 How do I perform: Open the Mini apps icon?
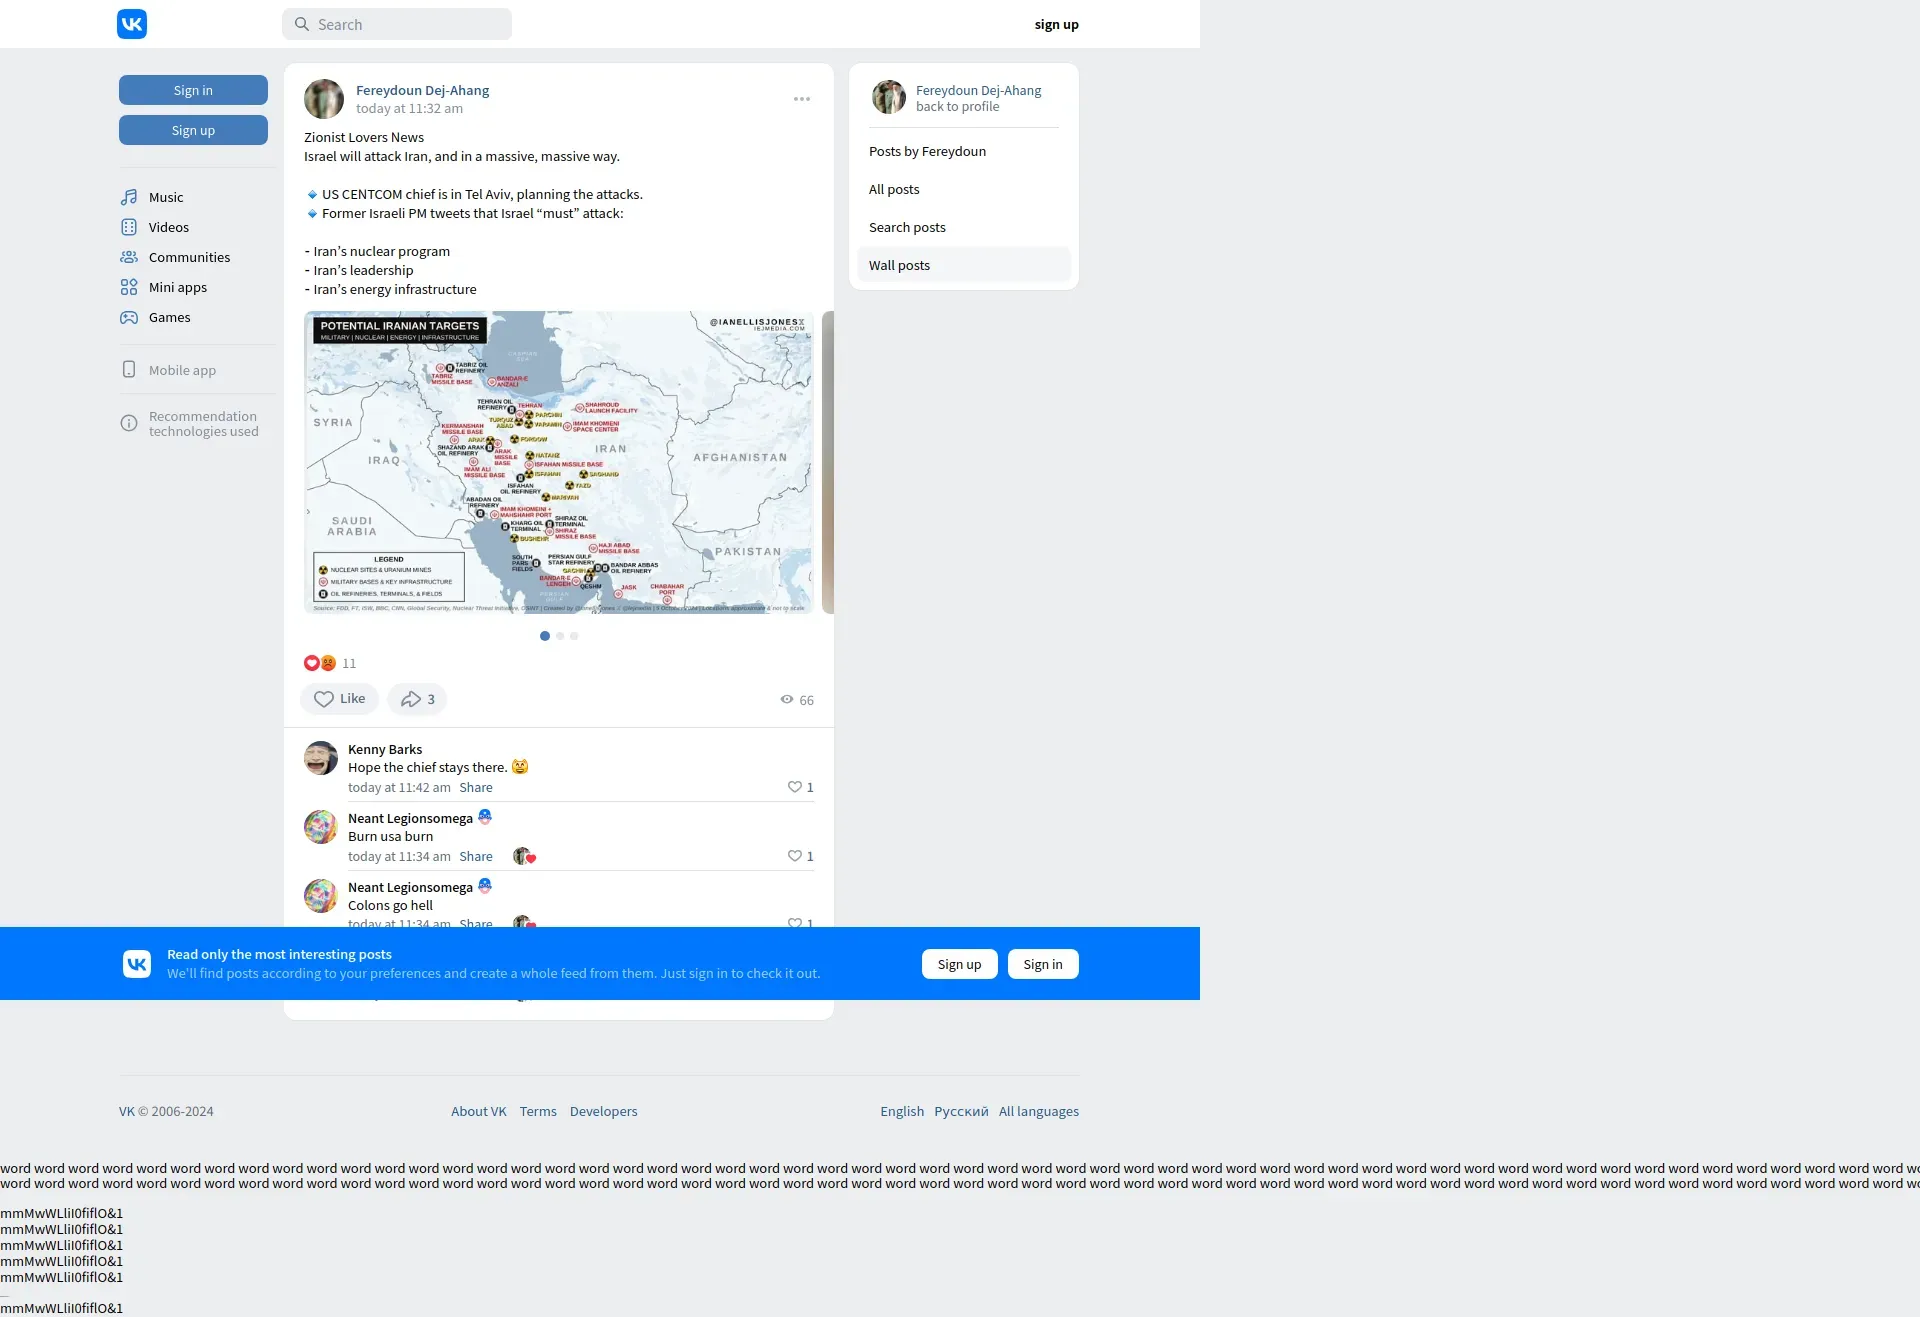(x=129, y=287)
